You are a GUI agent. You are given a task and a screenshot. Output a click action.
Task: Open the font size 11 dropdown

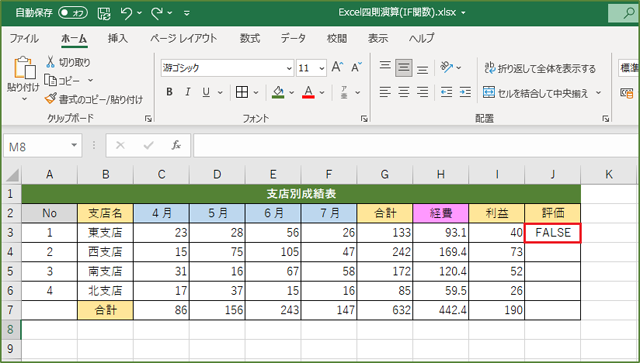pyautogui.click(x=322, y=68)
